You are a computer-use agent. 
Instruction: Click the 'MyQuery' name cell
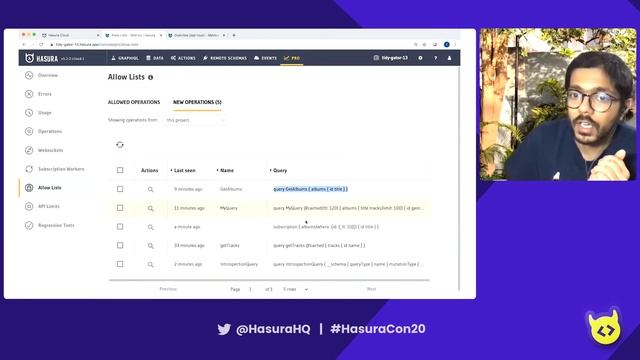coord(229,208)
